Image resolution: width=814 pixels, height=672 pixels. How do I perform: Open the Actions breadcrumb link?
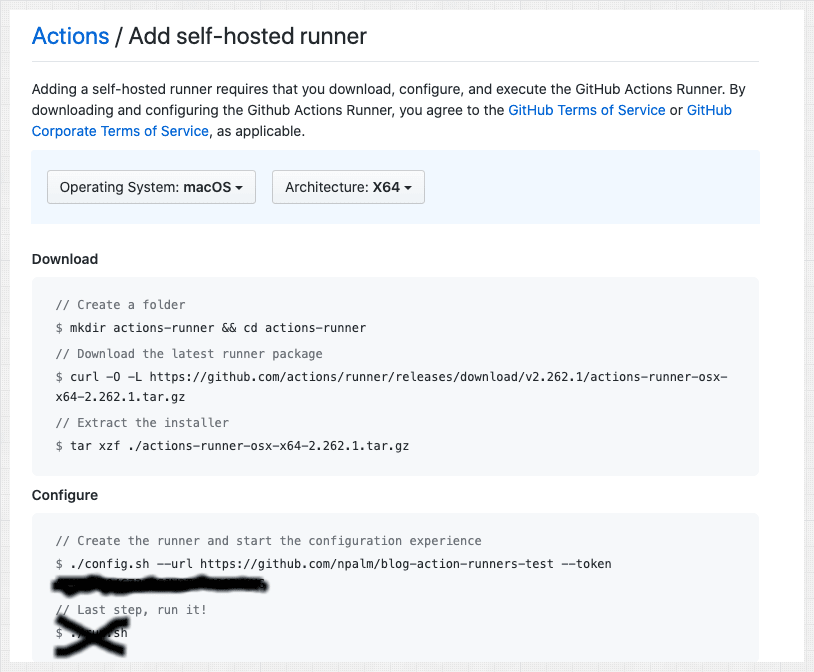point(71,36)
